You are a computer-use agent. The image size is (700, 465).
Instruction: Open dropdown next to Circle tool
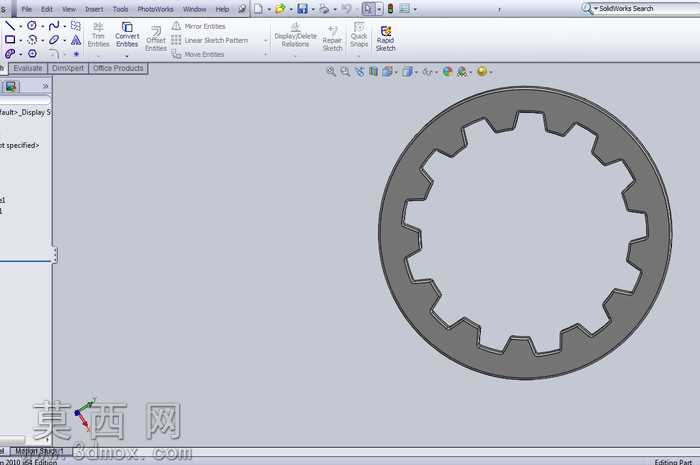42,26
